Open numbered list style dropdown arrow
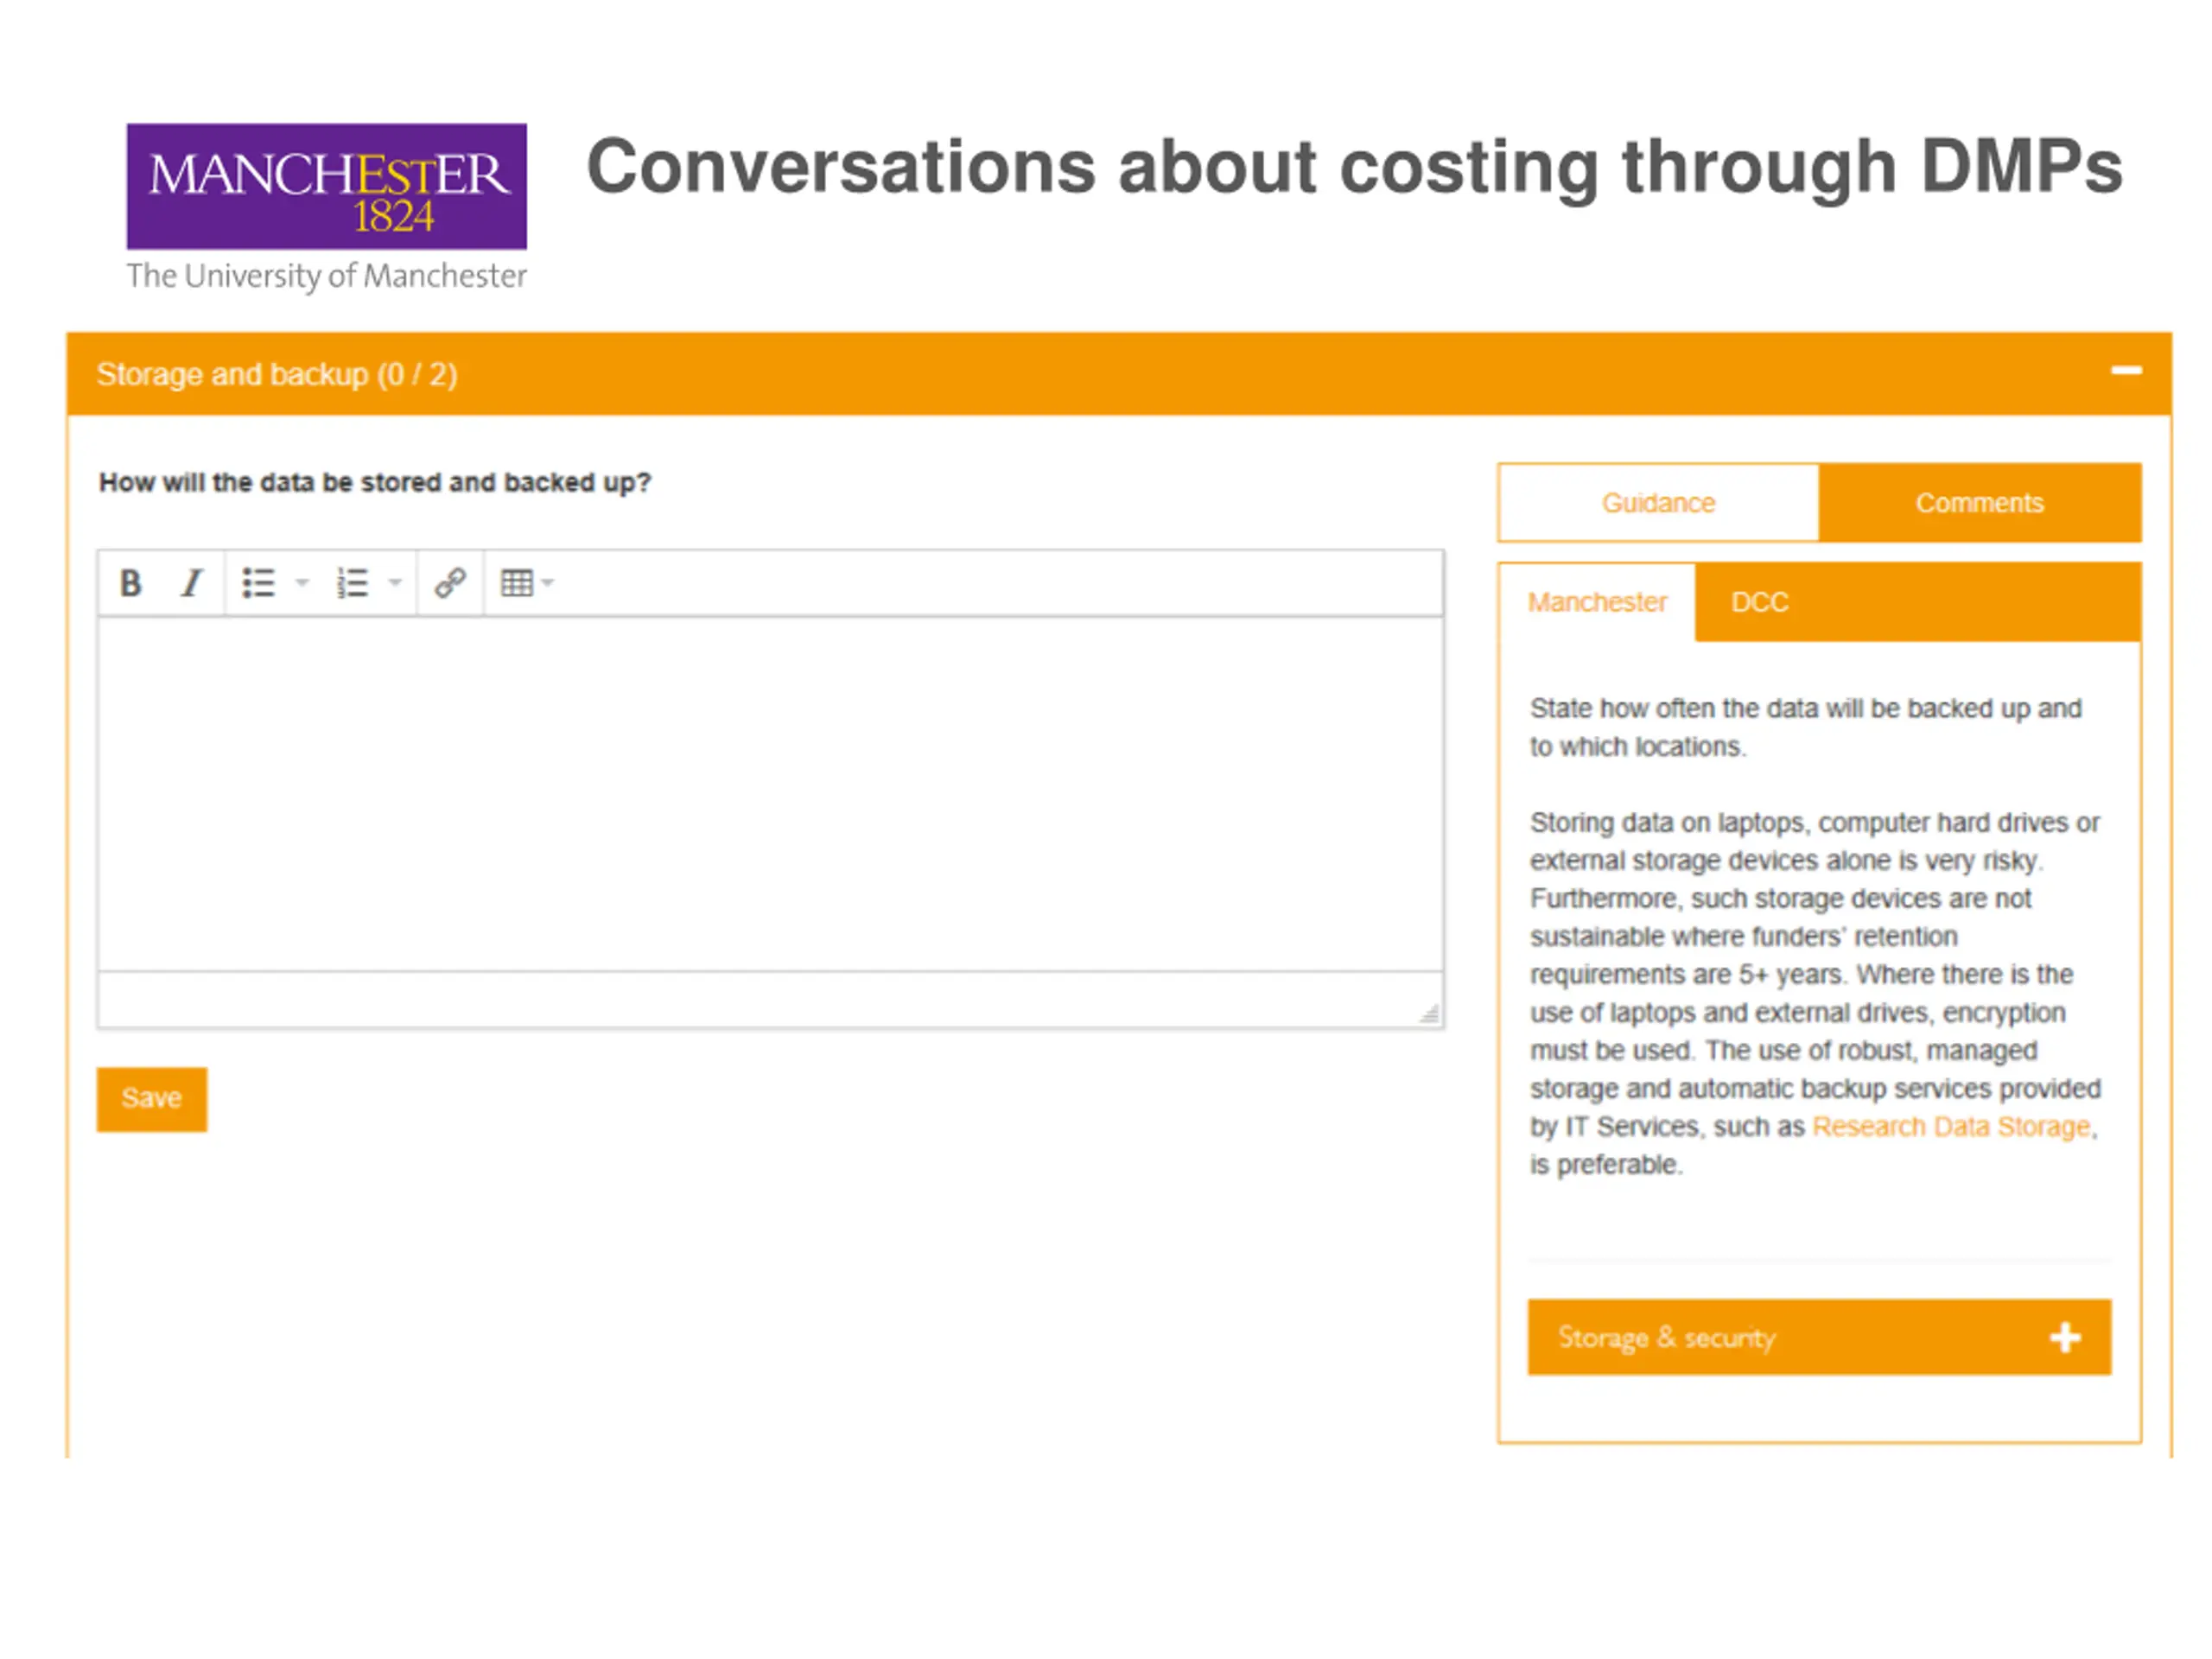Image resolution: width=2212 pixels, height=1659 pixels. (x=395, y=583)
